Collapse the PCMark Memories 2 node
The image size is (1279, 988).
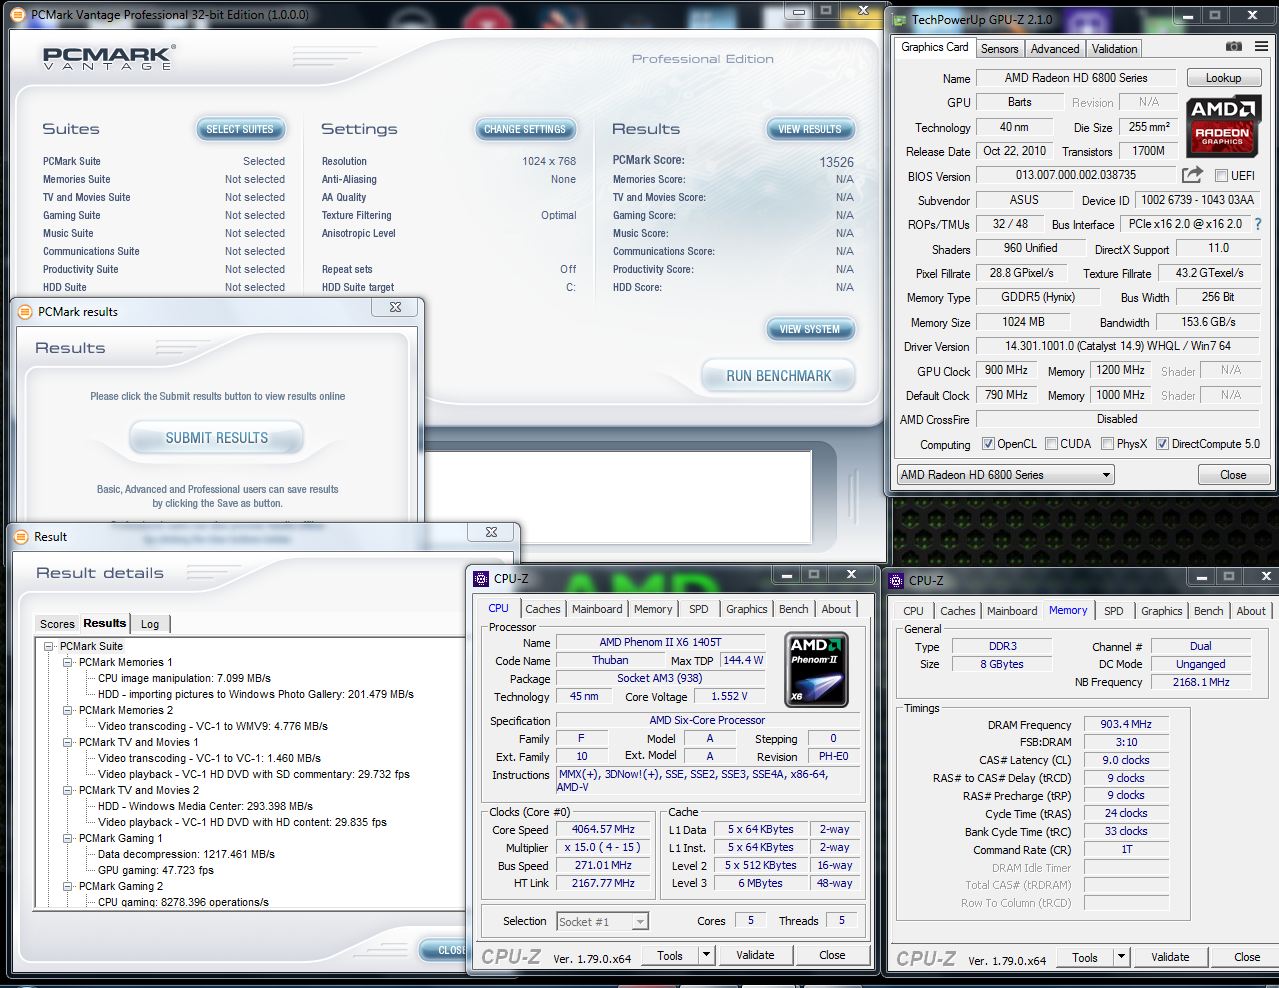pos(68,711)
